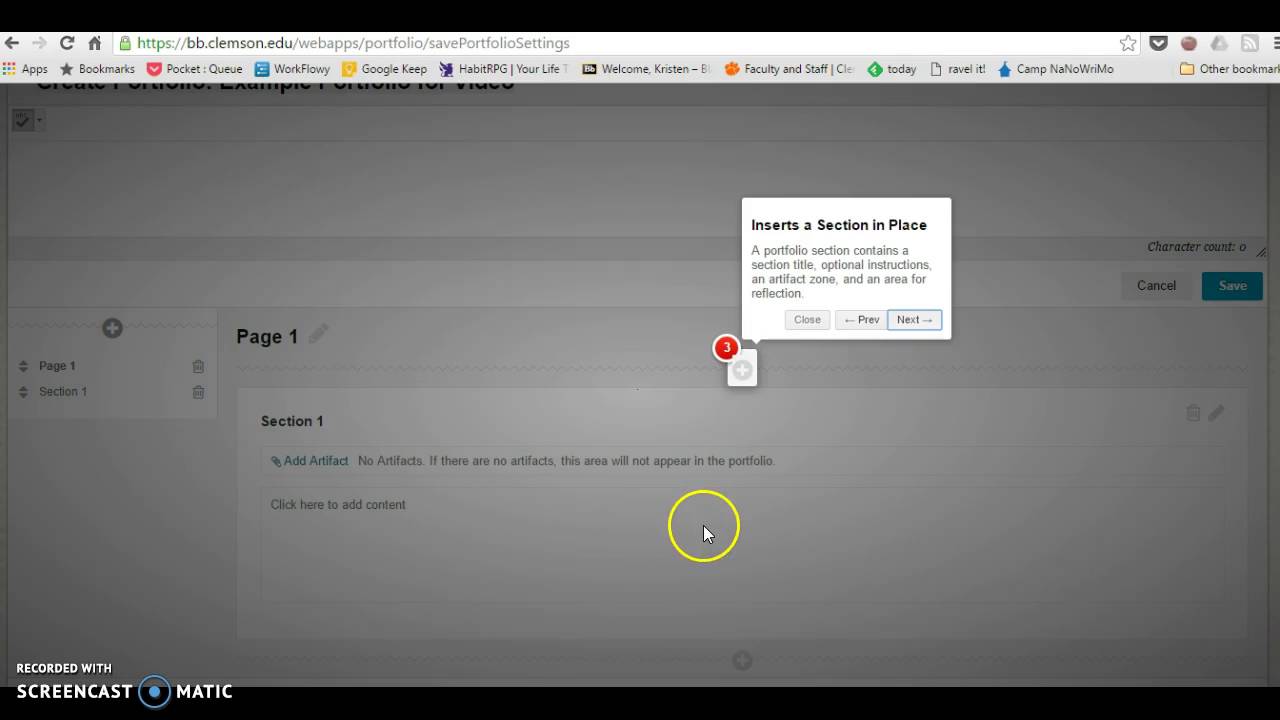Click the Page 1 heading text
The height and width of the screenshot is (720, 1280).
coord(267,337)
